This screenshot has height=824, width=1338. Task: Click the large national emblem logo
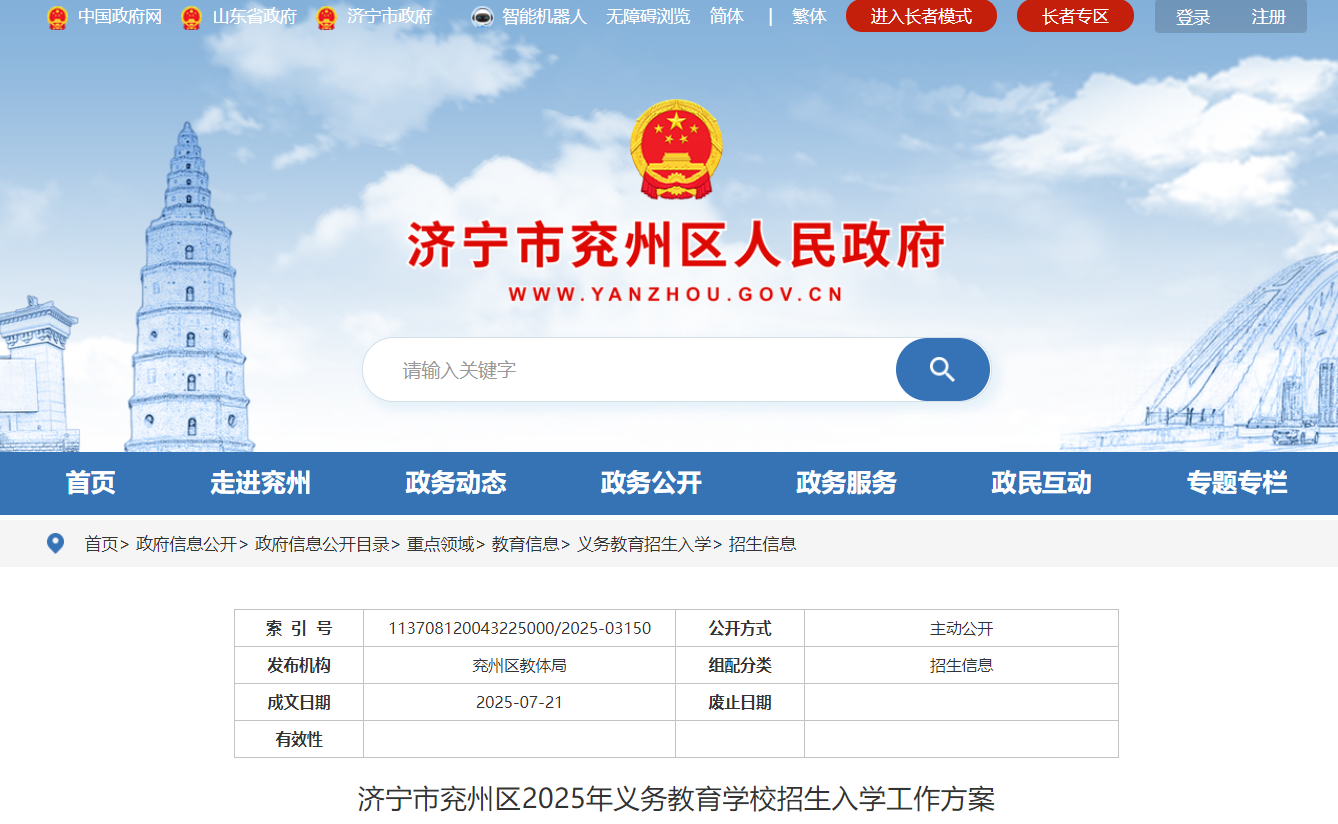(676, 150)
